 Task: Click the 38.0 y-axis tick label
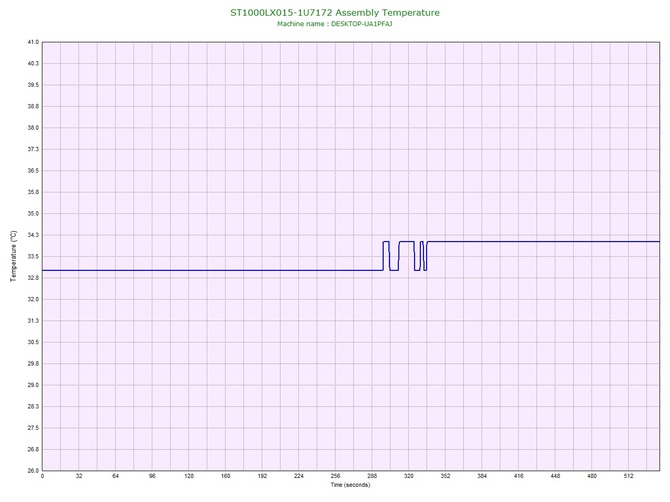[33, 128]
